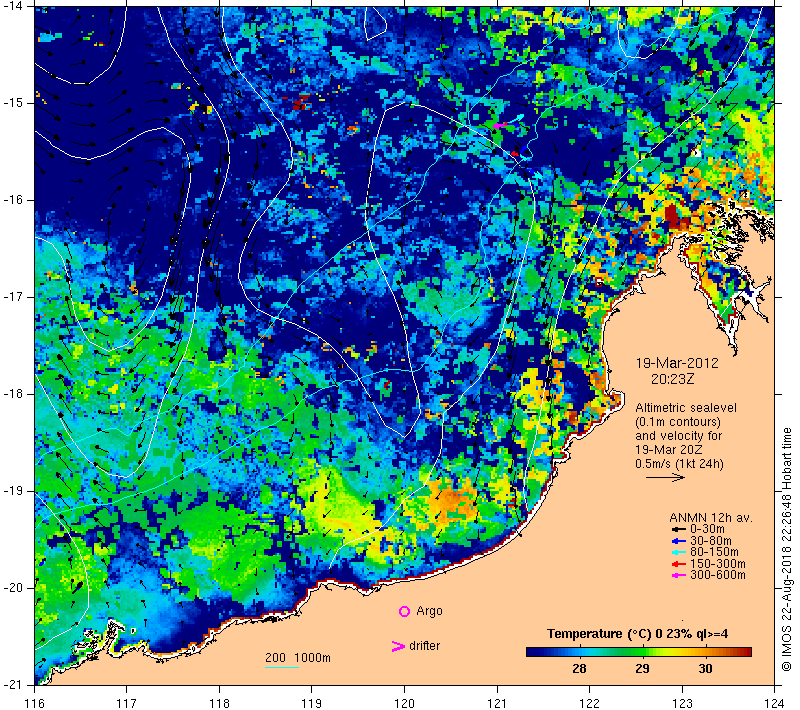This screenshot has width=800, height=710.
Task: Click the dark blue end of temperature bar
Action: (533, 652)
